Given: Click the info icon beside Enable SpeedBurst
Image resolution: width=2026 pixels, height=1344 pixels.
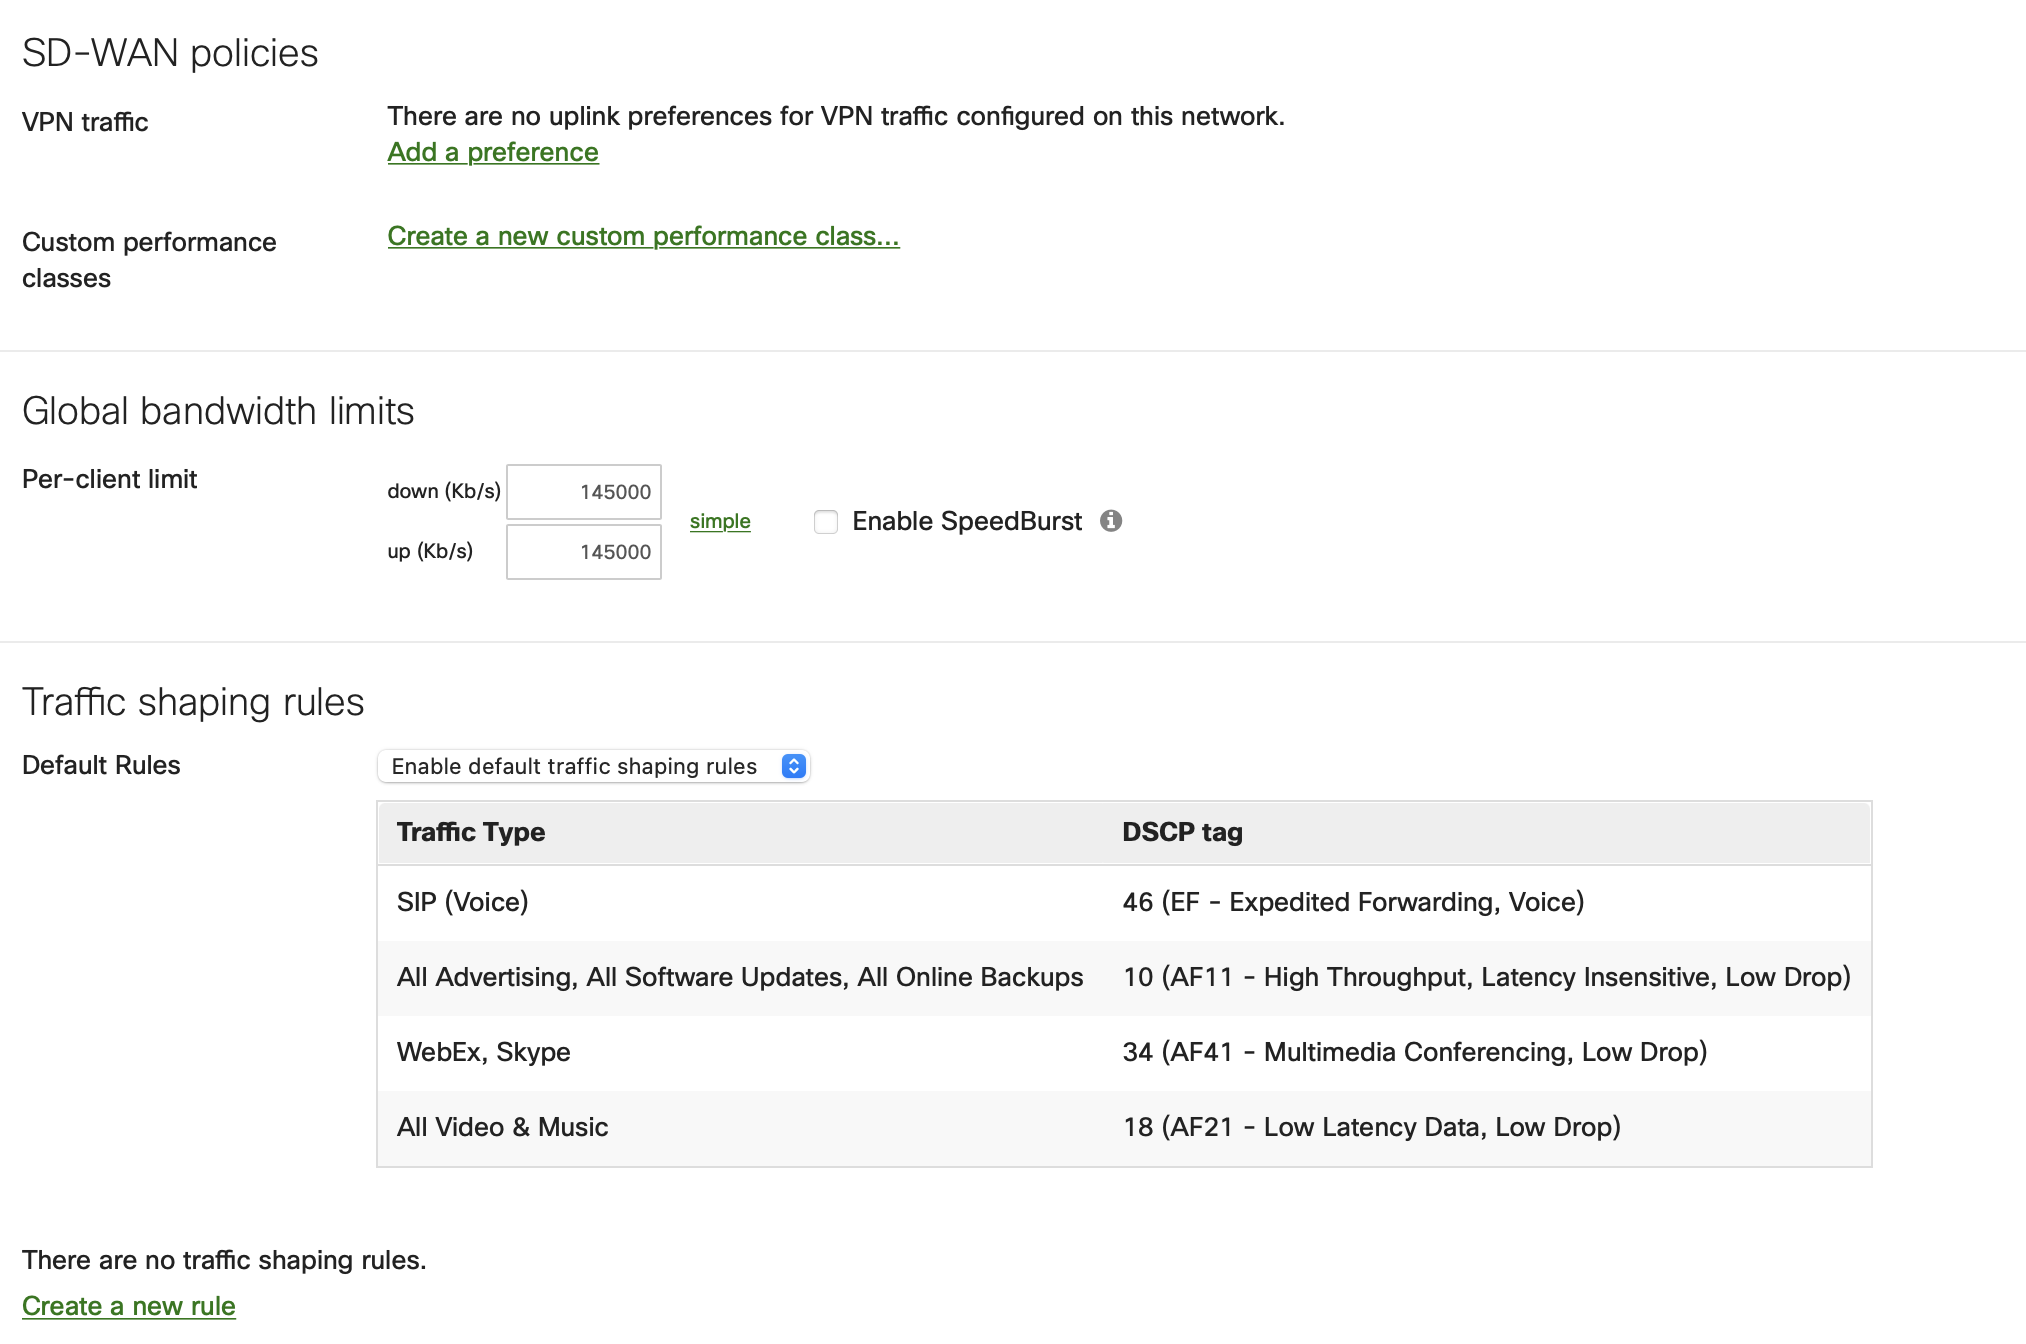Looking at the screenshot, I should 1113,521.
